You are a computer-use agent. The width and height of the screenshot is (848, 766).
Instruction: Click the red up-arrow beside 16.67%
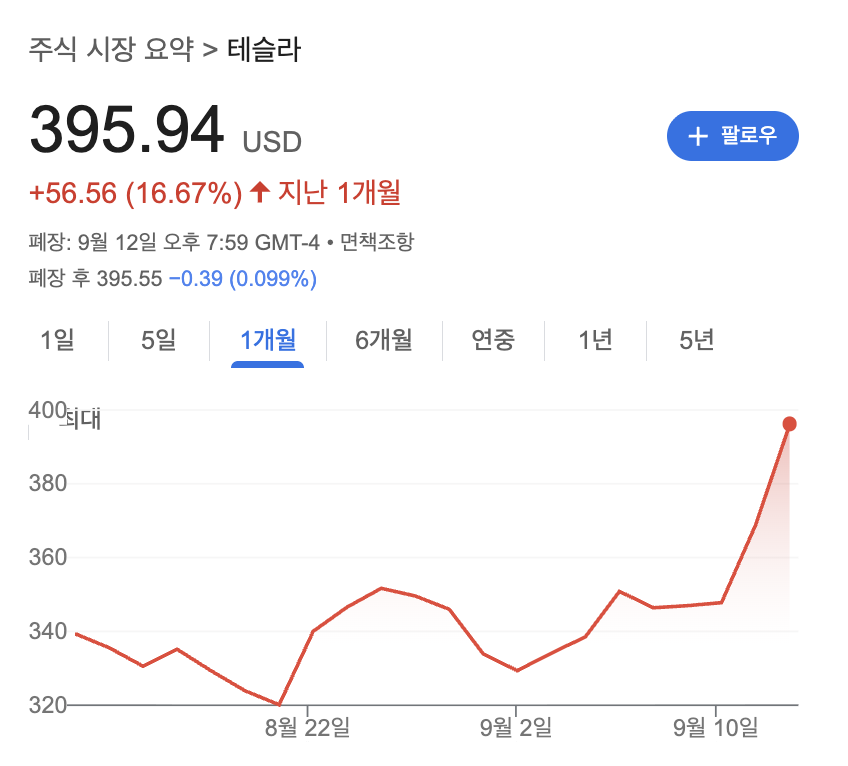[260, 192]
